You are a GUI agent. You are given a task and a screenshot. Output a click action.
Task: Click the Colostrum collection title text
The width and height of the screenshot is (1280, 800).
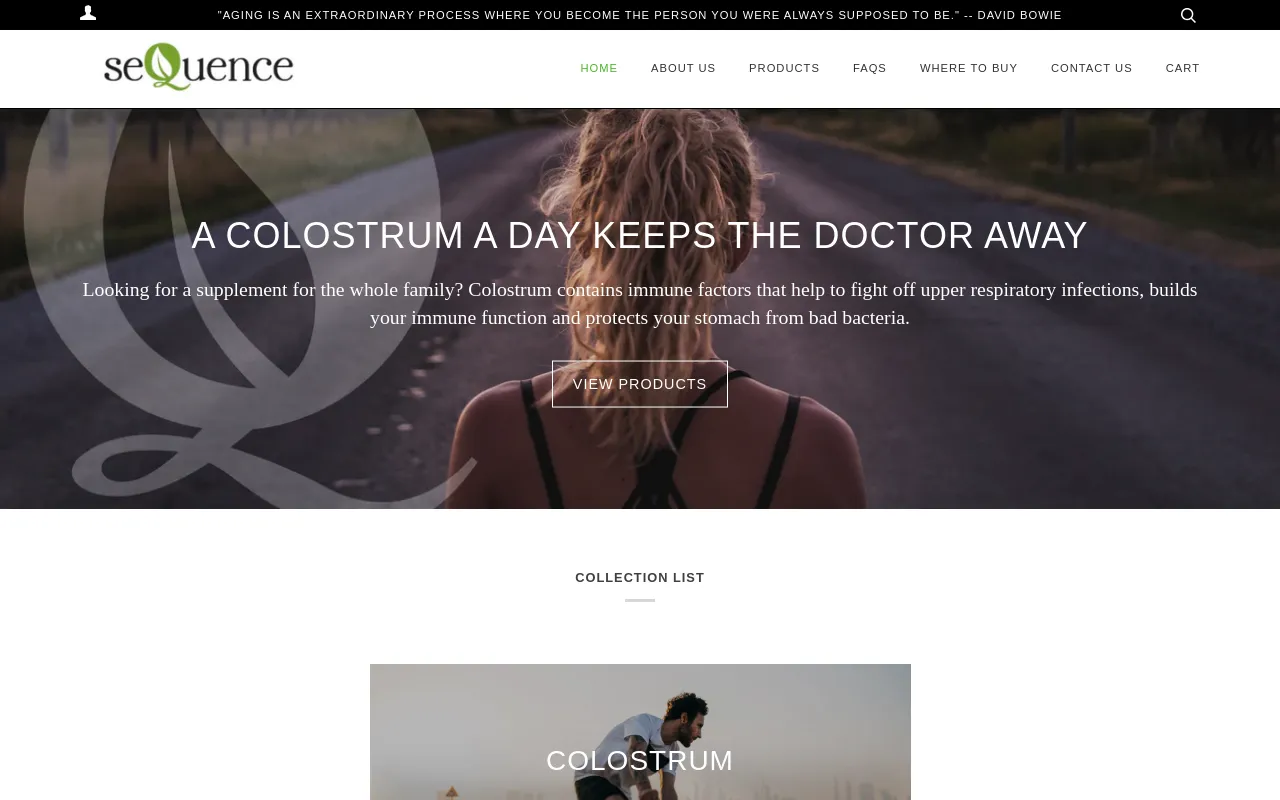(x=640, y=761)
